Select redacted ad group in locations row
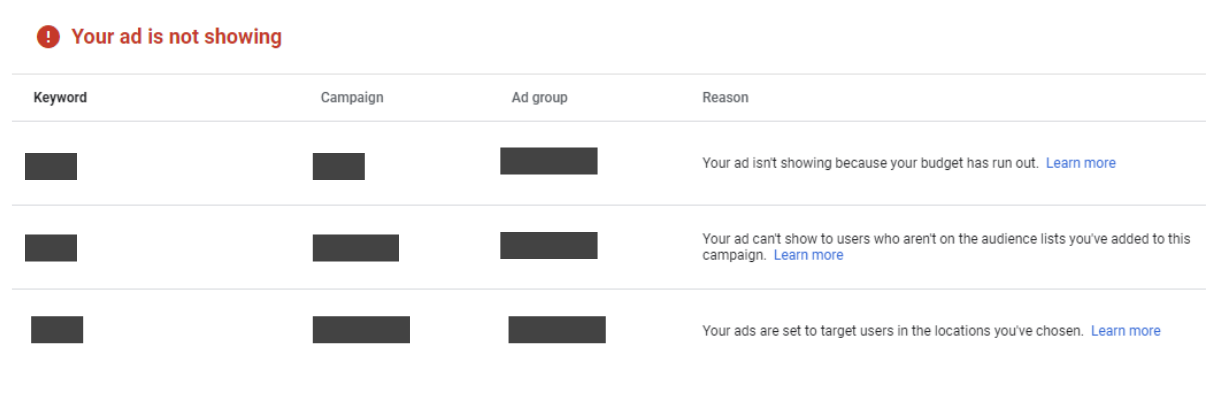Screen dimensions: 1229x412 (x=556, y=329)
